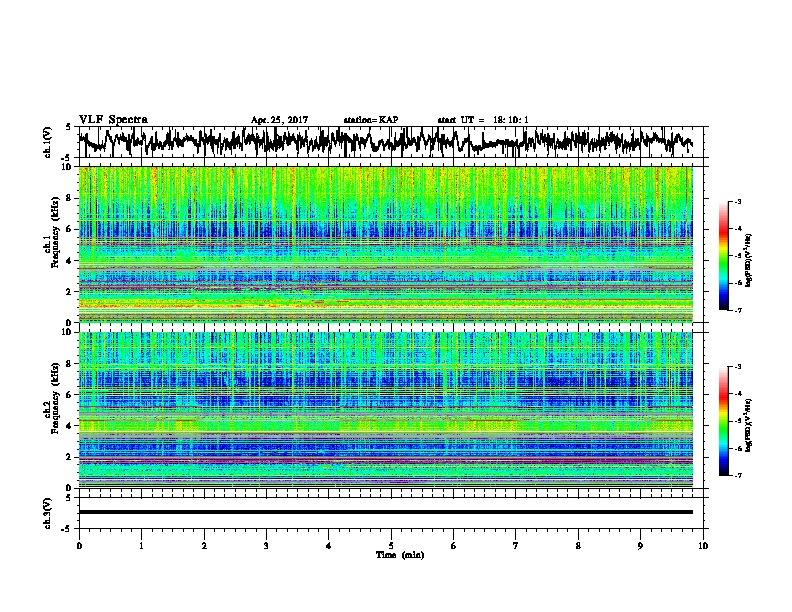The height and width of the screenshot is (612, 792).
Task: Click the date 'Apr. 25, 2017'
Action: 279,120
